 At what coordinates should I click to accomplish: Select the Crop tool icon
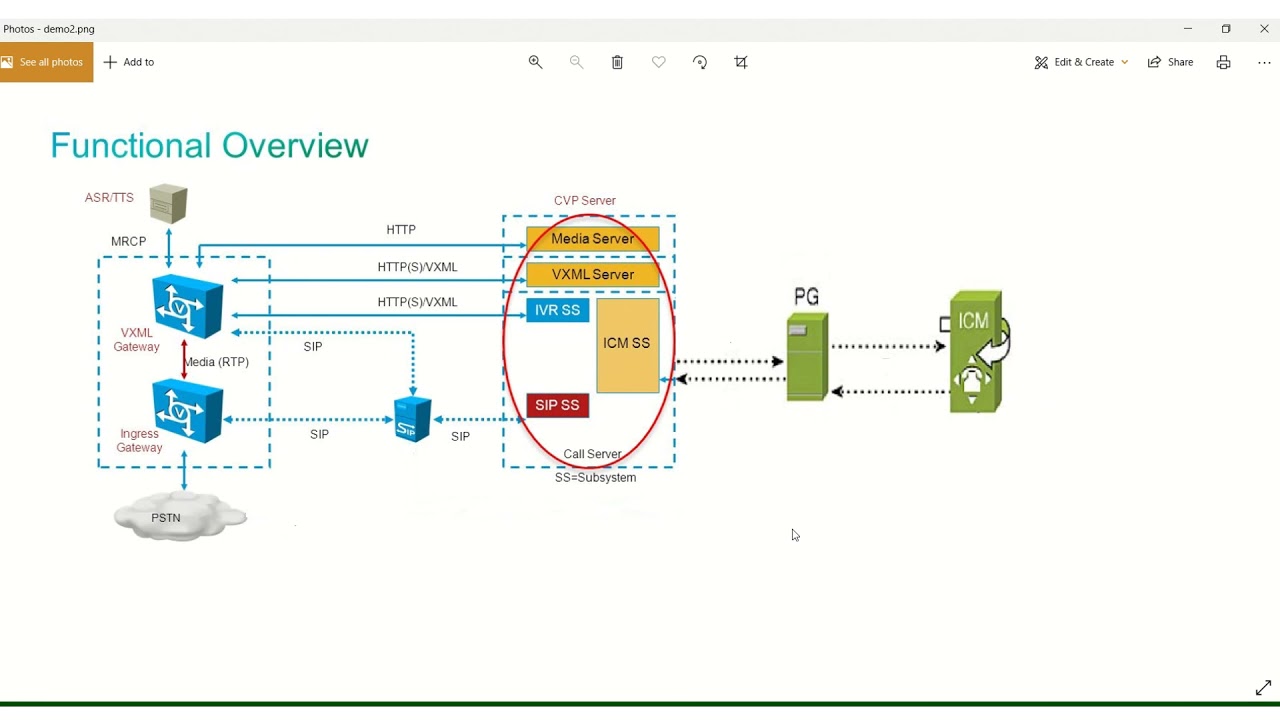pos(741,62)
